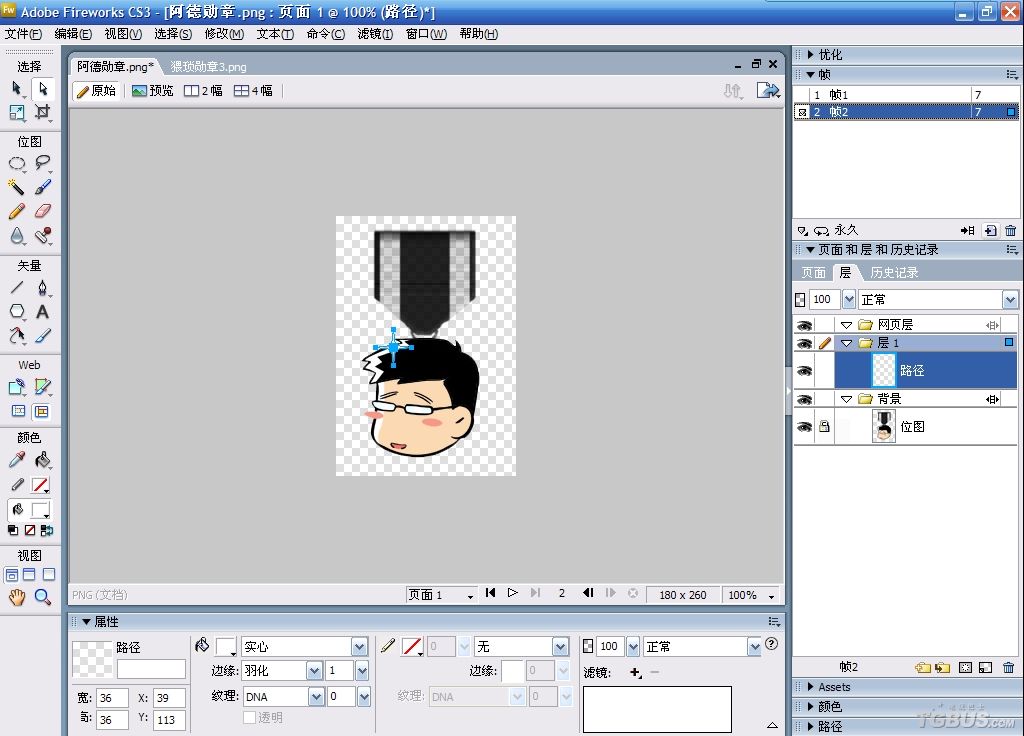1024x736 pixels.
Task: Expand the 优化 panel
Action: 810,55
